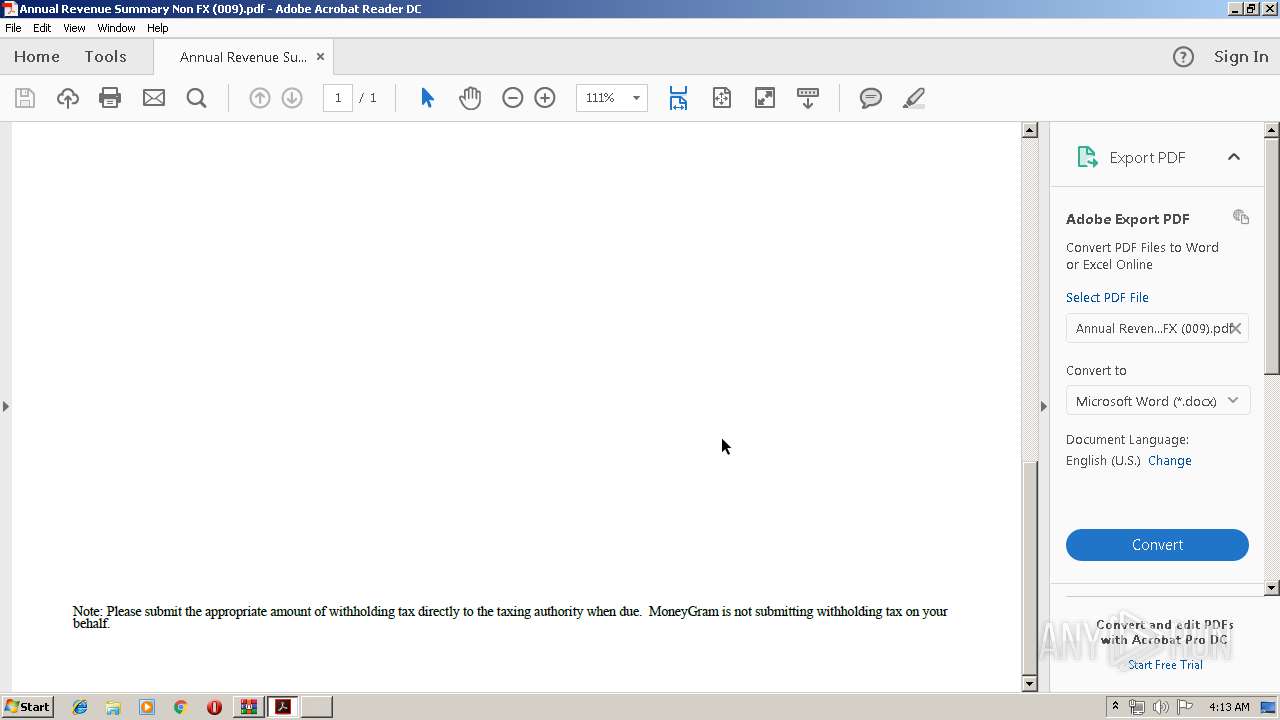Change the document language link

tap(1170, 461)
